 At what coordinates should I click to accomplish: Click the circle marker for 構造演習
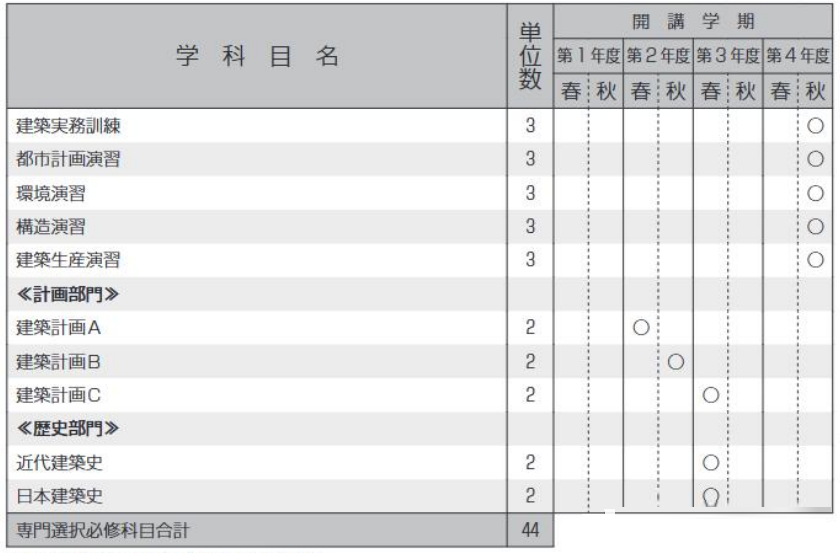click(814, 226)
